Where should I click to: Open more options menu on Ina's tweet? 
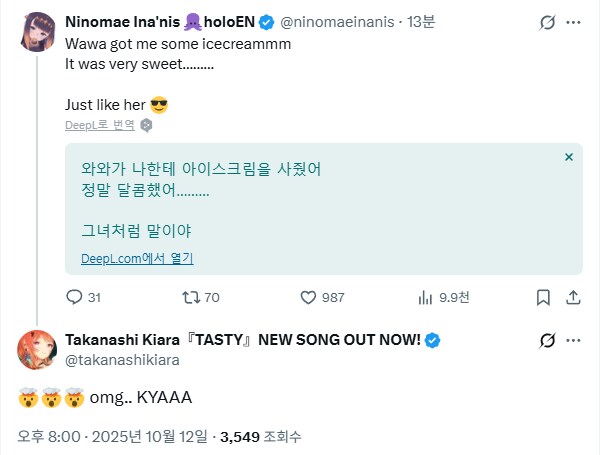point(574,22)
